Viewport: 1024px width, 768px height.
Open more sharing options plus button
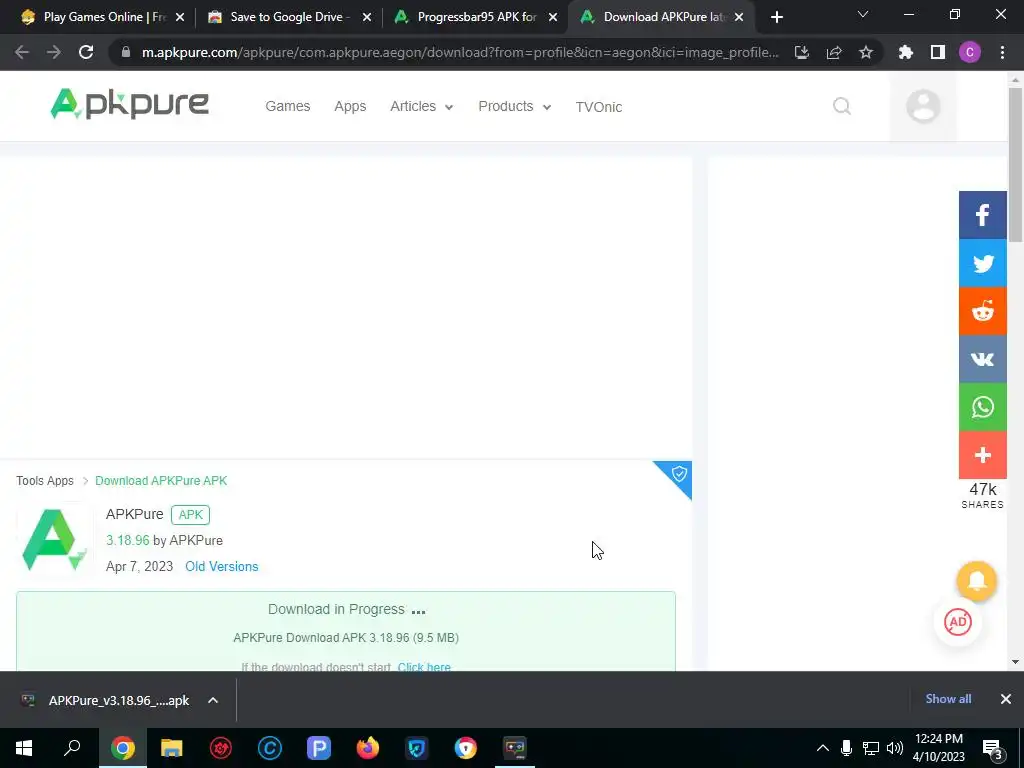click(982, 455)
